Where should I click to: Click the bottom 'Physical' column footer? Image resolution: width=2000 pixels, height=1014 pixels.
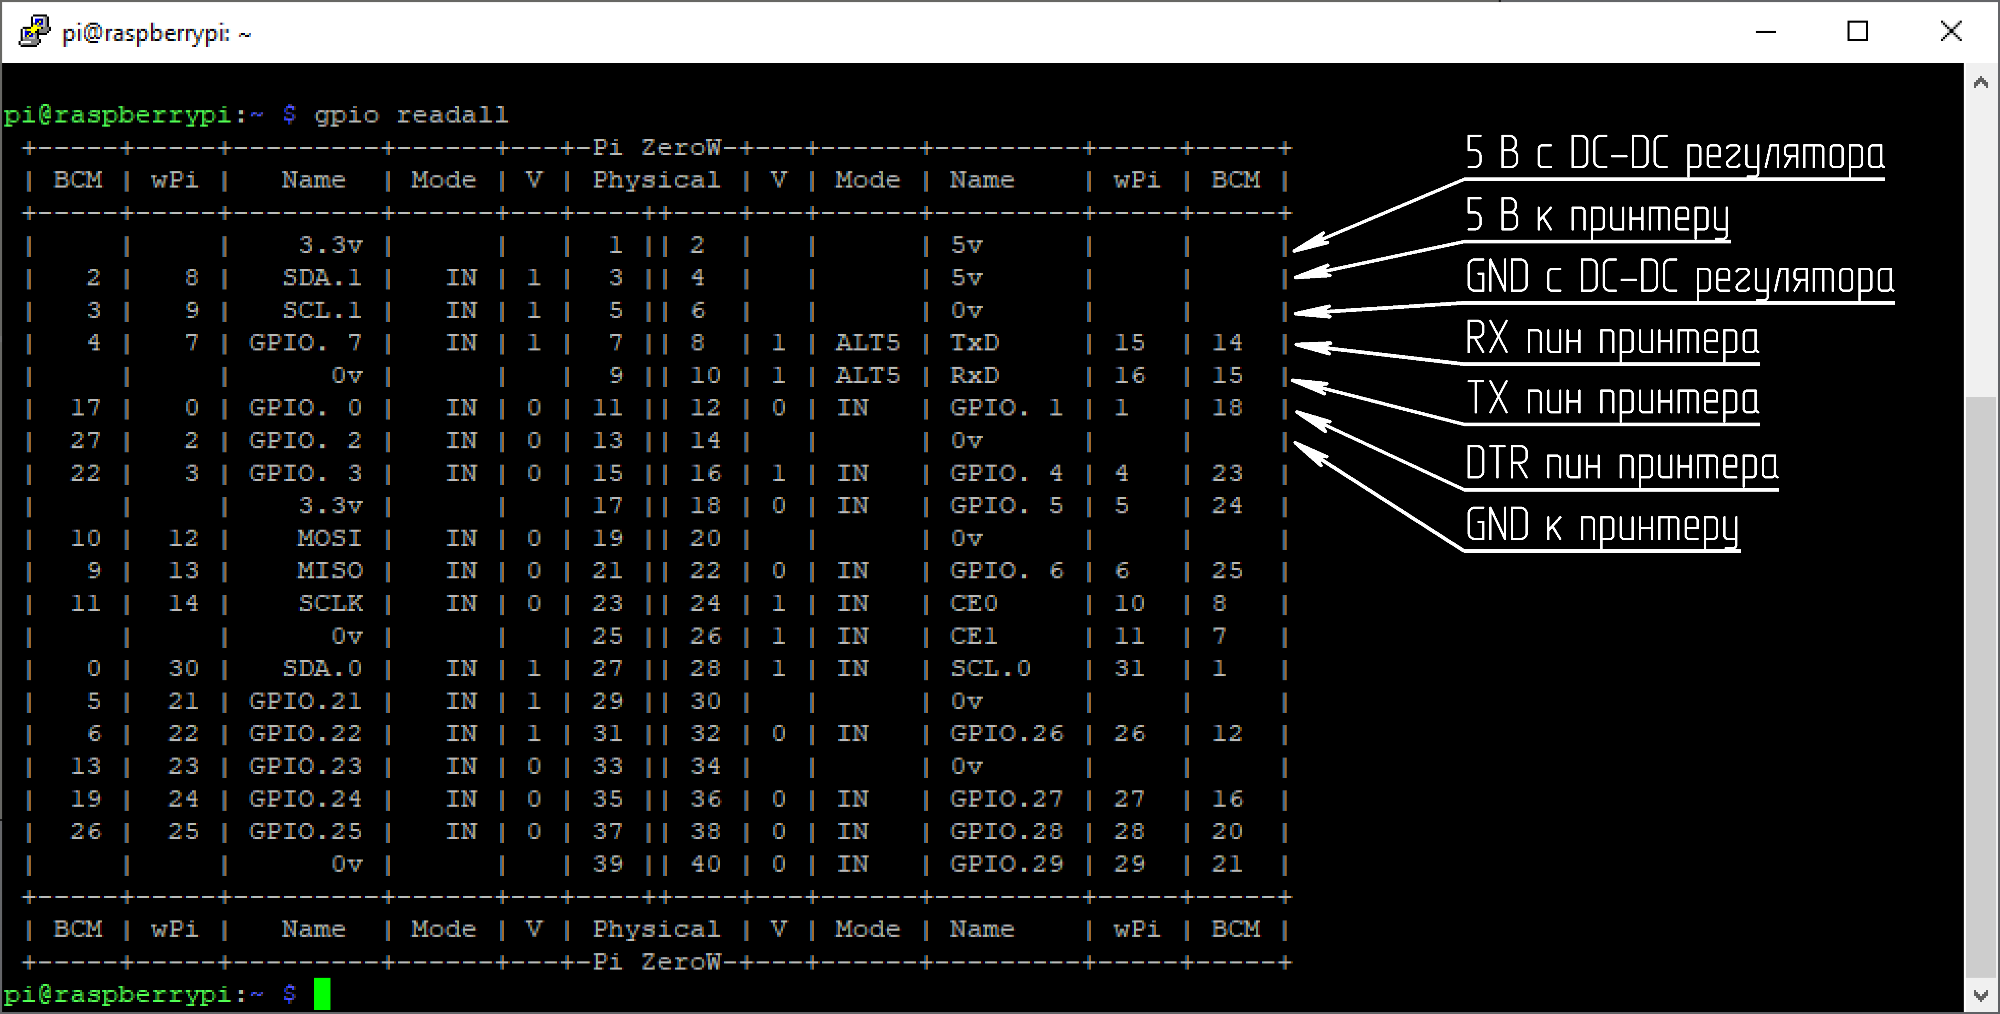coord(656,929)
